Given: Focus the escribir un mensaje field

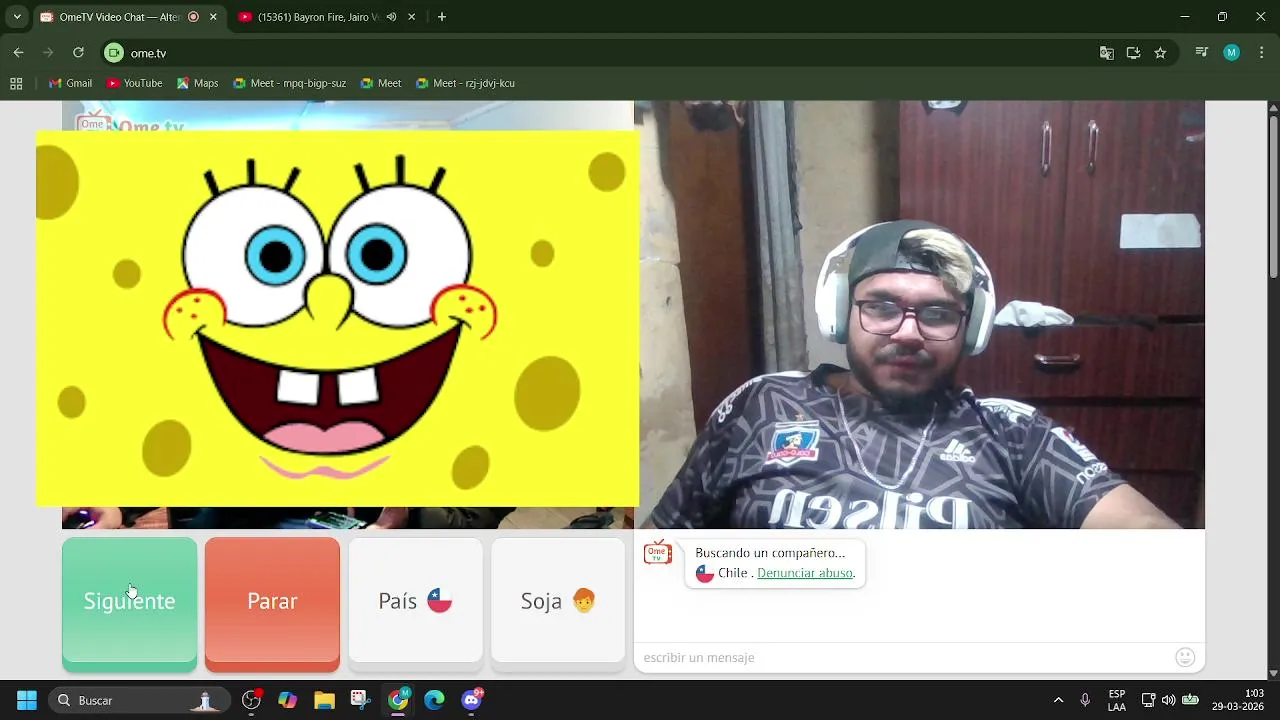Looking at the screenshot, I should click(x=905, y=657).
